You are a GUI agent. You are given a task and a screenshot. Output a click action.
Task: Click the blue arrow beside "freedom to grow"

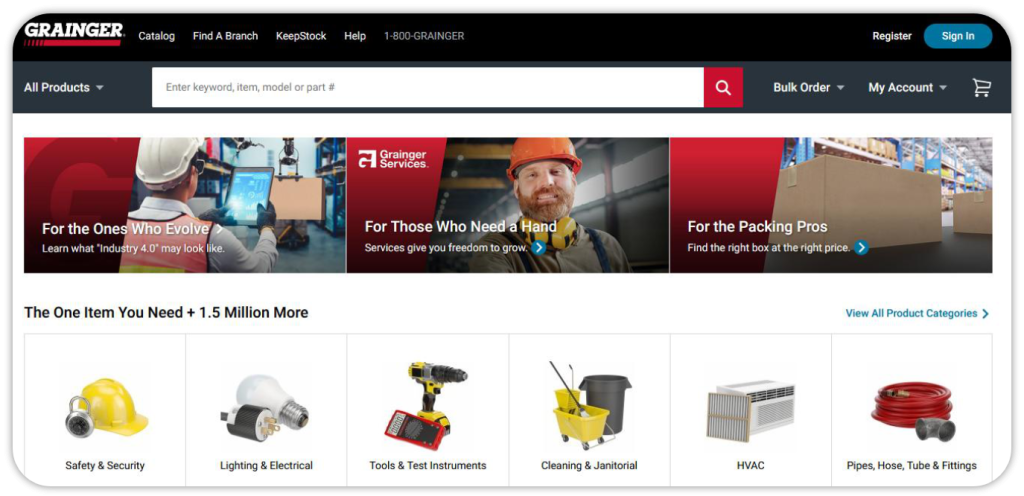point(539,248)
